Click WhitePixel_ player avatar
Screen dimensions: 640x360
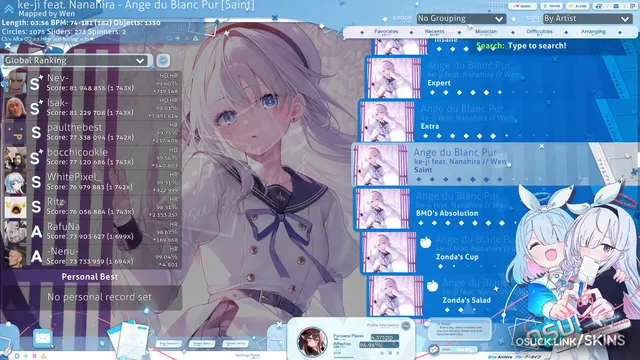pos(16,182)
